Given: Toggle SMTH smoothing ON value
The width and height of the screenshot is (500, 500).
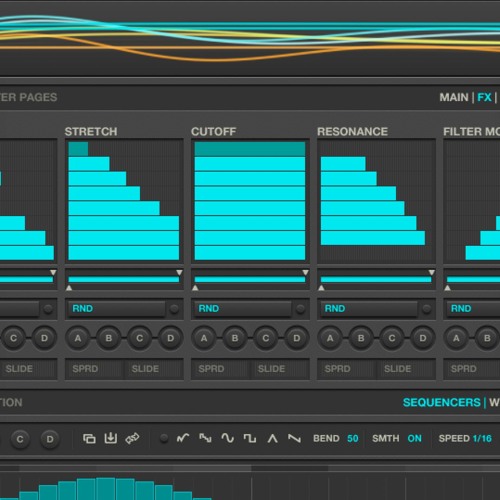Looking at the screenshot, I should click(x=414, y=438).
